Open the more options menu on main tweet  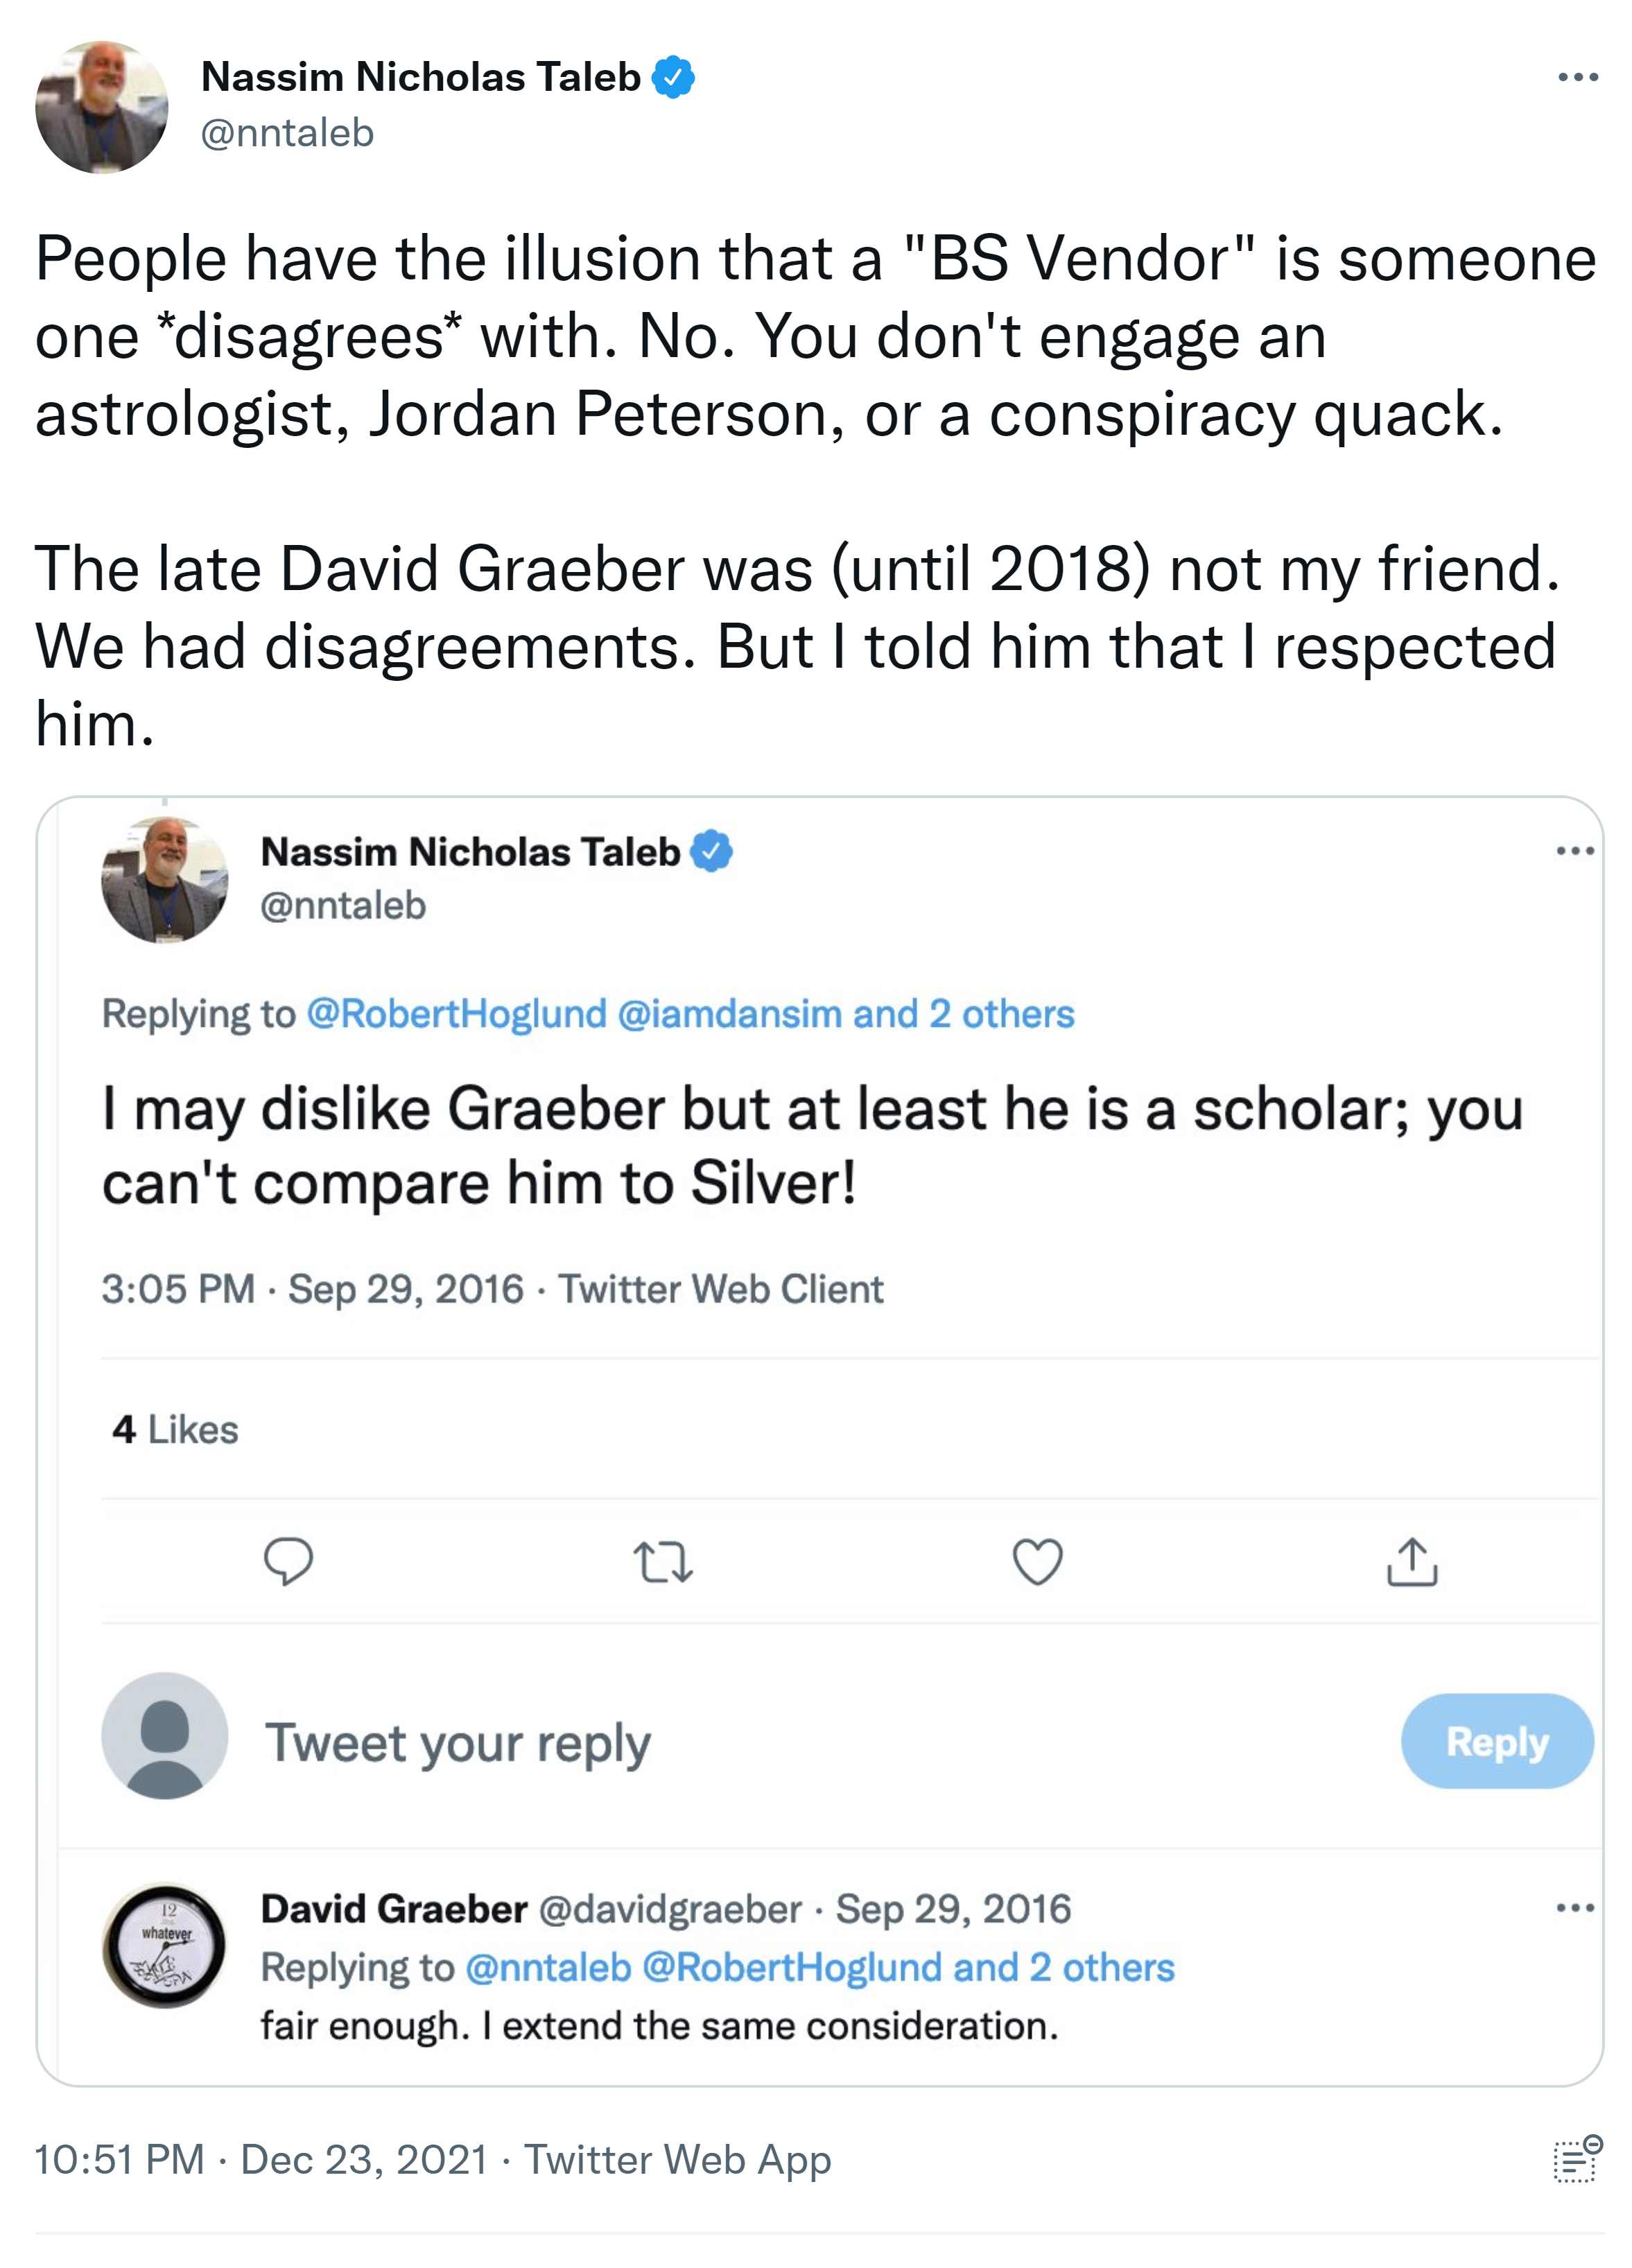pyautogui.click(x=1578, y=77)
